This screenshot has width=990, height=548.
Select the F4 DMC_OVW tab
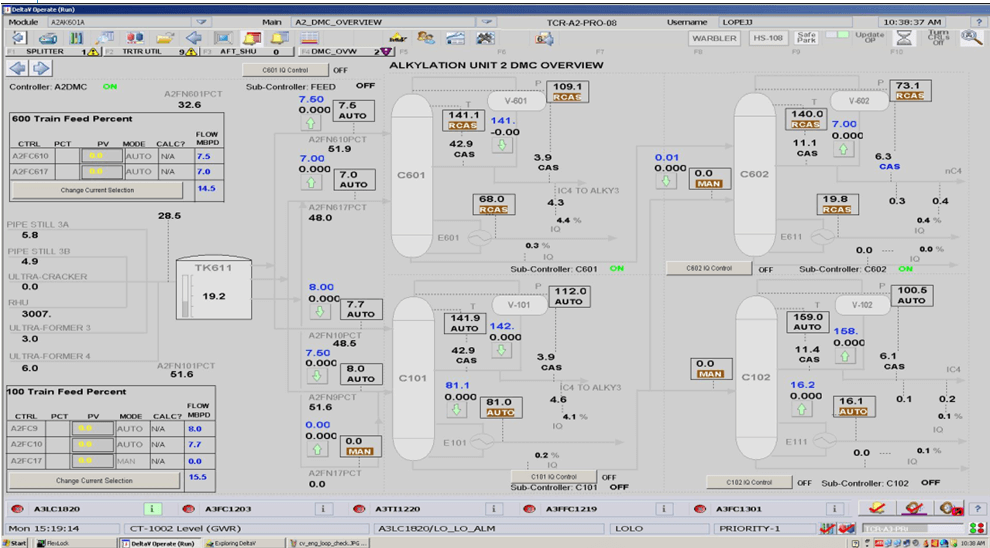[x=347, y=52]
